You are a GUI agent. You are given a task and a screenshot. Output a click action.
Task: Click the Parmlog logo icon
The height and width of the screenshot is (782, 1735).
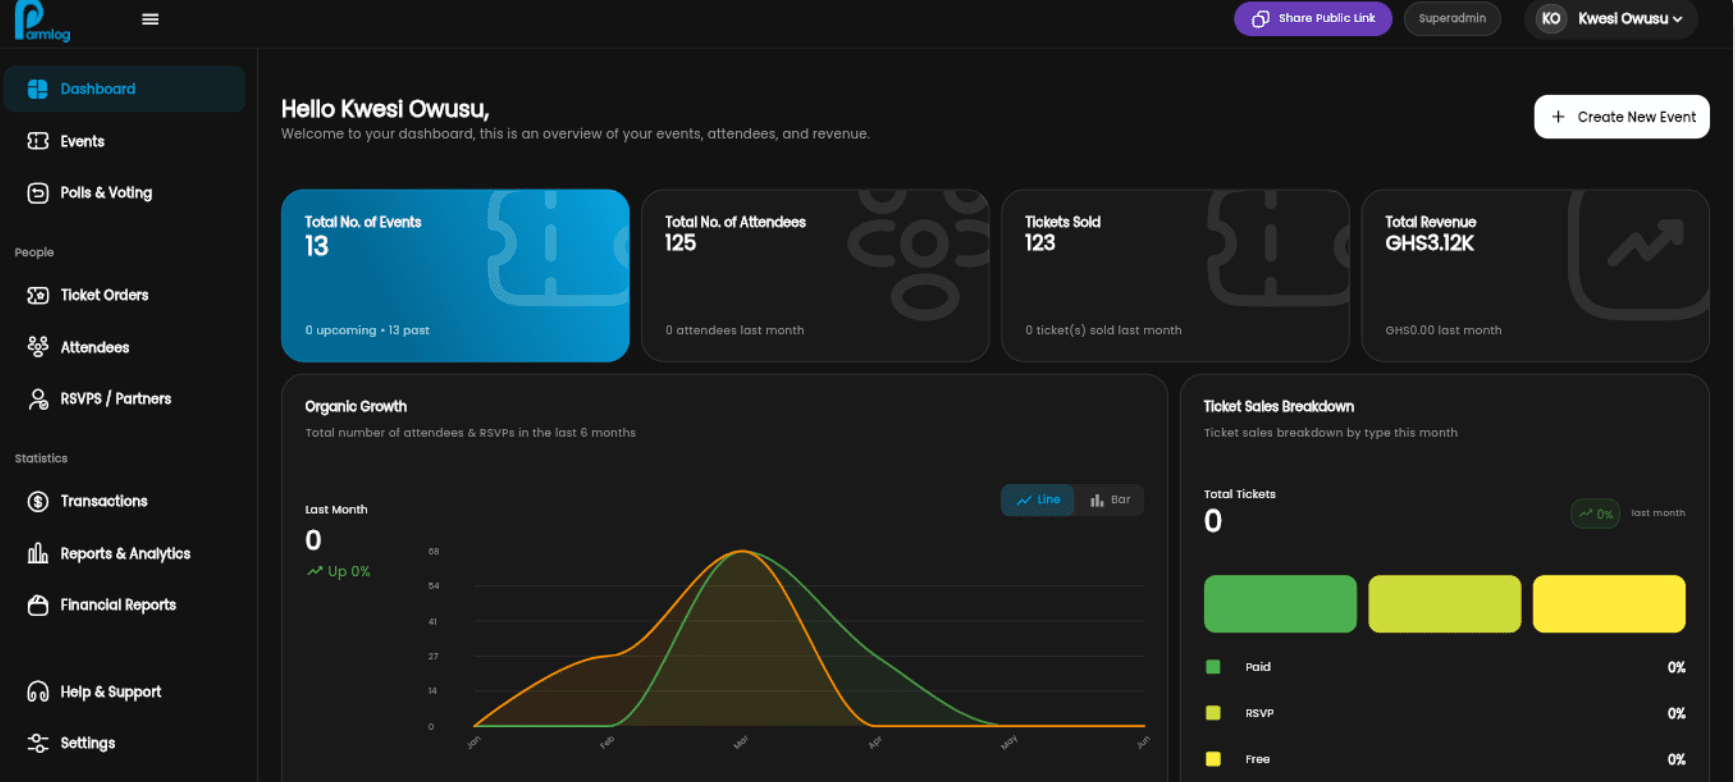tap(42, 21)
